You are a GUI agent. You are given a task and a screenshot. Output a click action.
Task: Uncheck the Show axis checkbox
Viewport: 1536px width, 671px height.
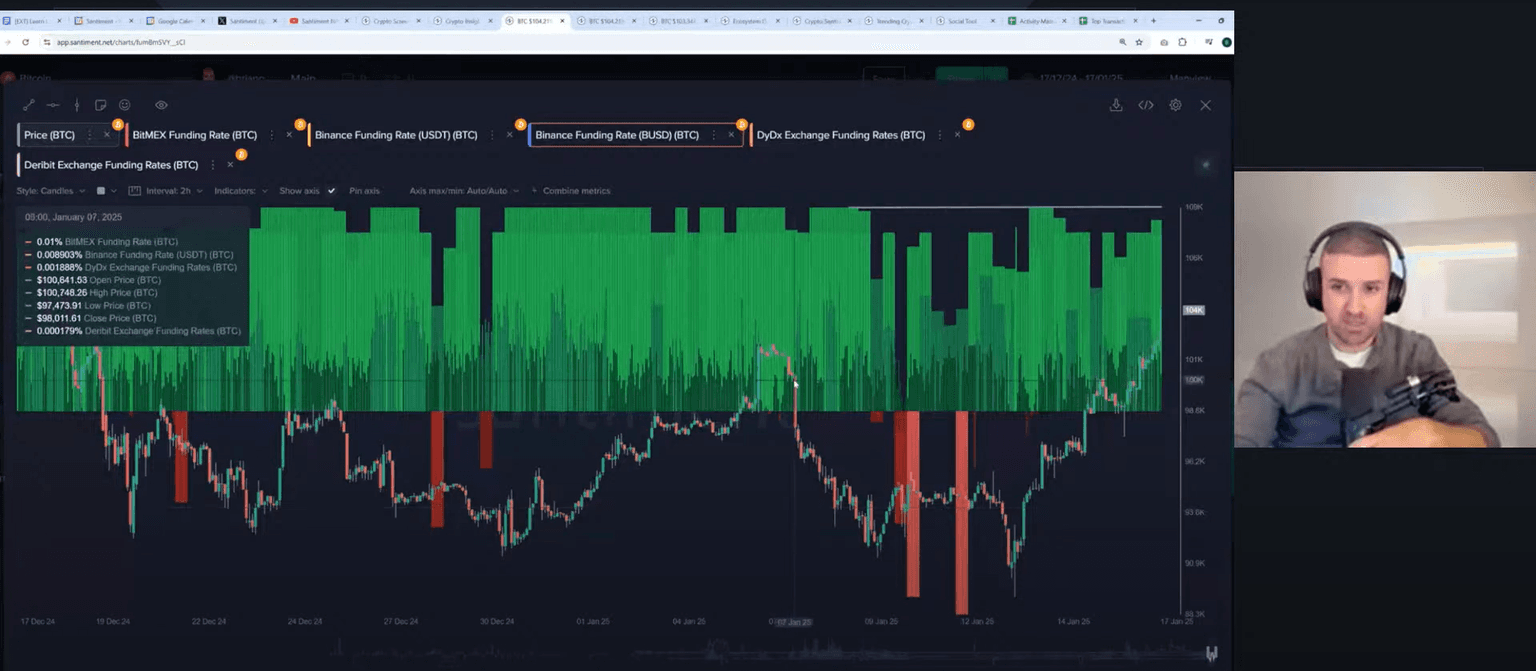click(x=331, y=190)
